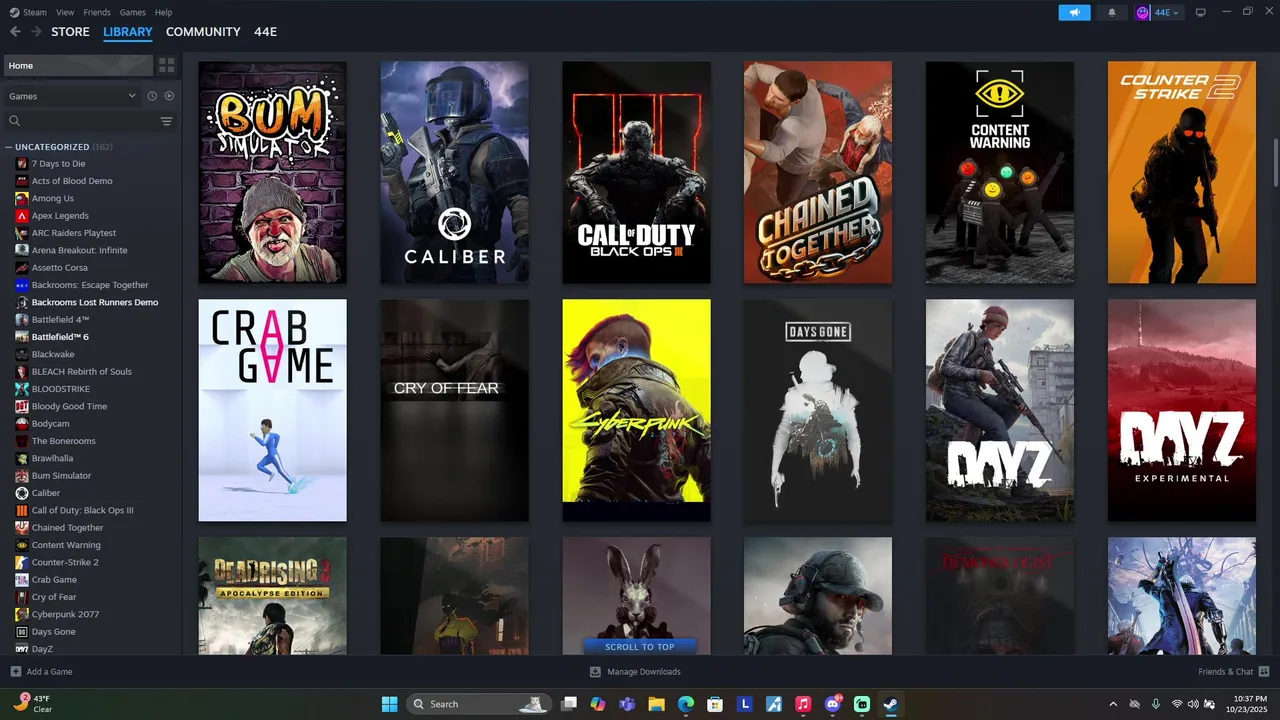The image size is (1280, 720).
Task: Click Add a Game link
Action: 49,672
